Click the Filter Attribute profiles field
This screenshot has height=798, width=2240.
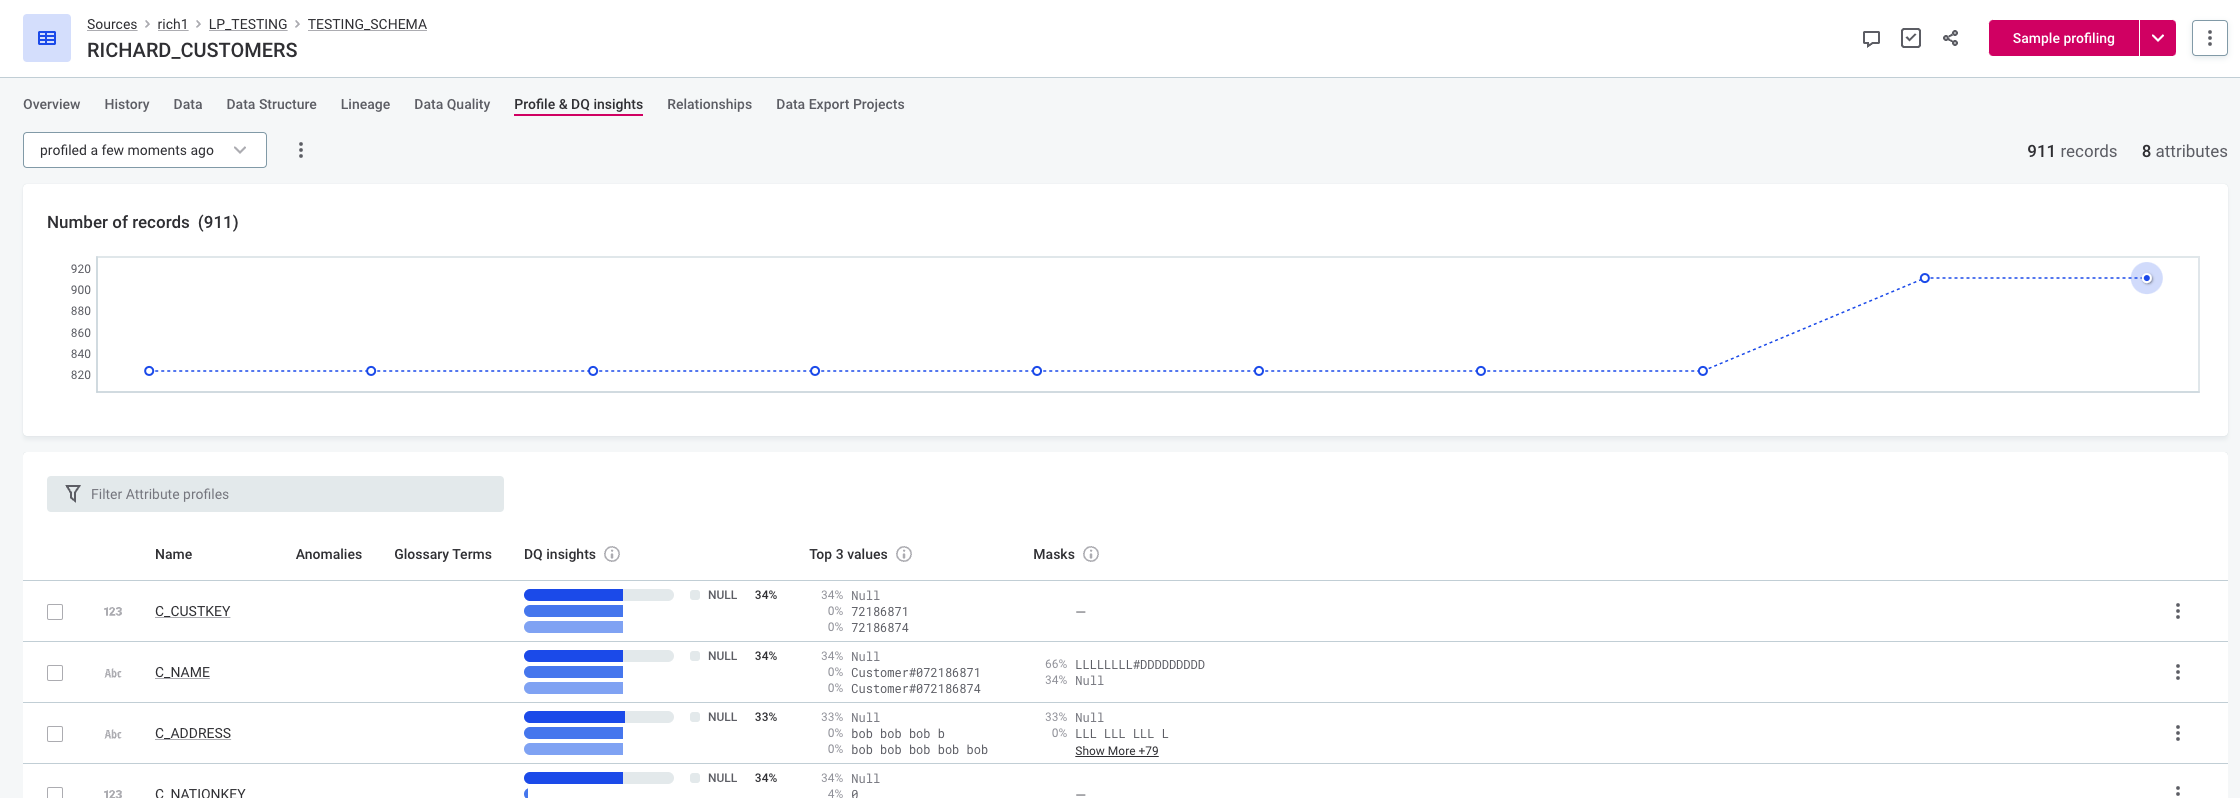(275, 494)
